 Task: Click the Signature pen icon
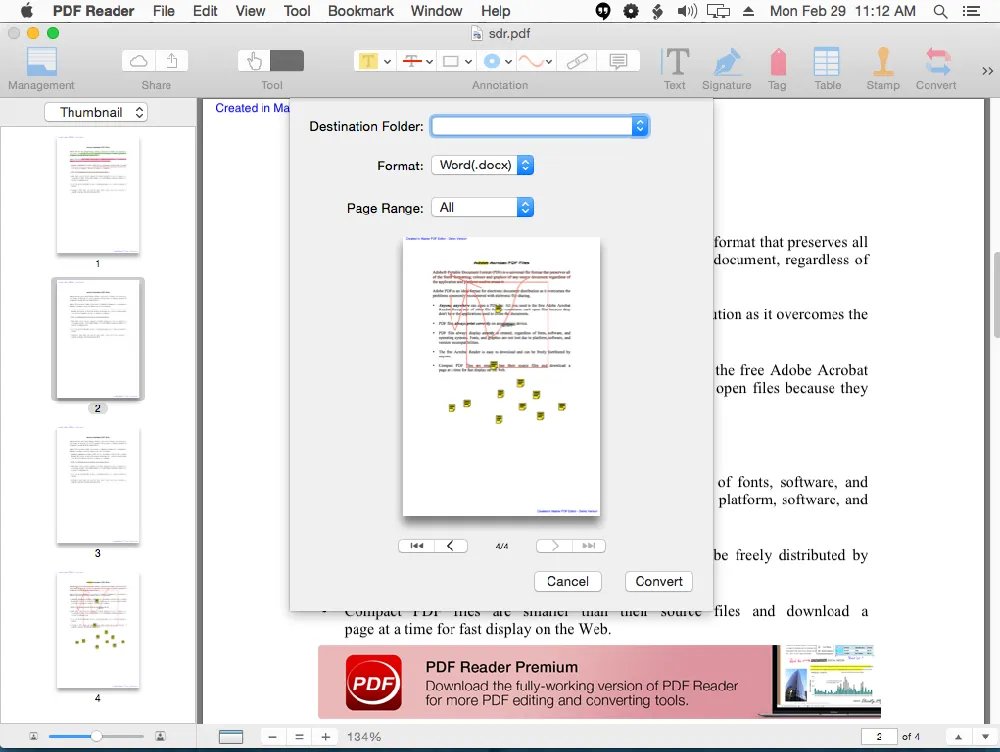point(726,62)
